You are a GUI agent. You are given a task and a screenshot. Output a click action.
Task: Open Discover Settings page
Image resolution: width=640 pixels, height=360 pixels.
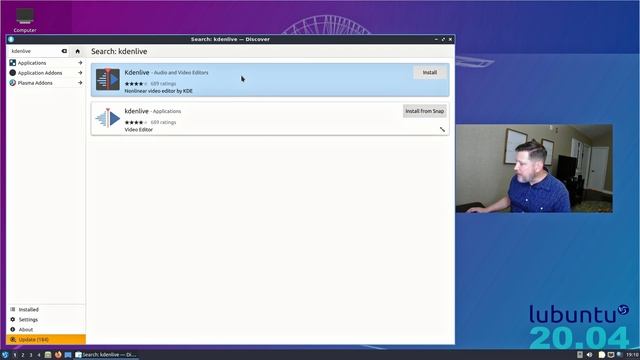[x=46, y=320]
